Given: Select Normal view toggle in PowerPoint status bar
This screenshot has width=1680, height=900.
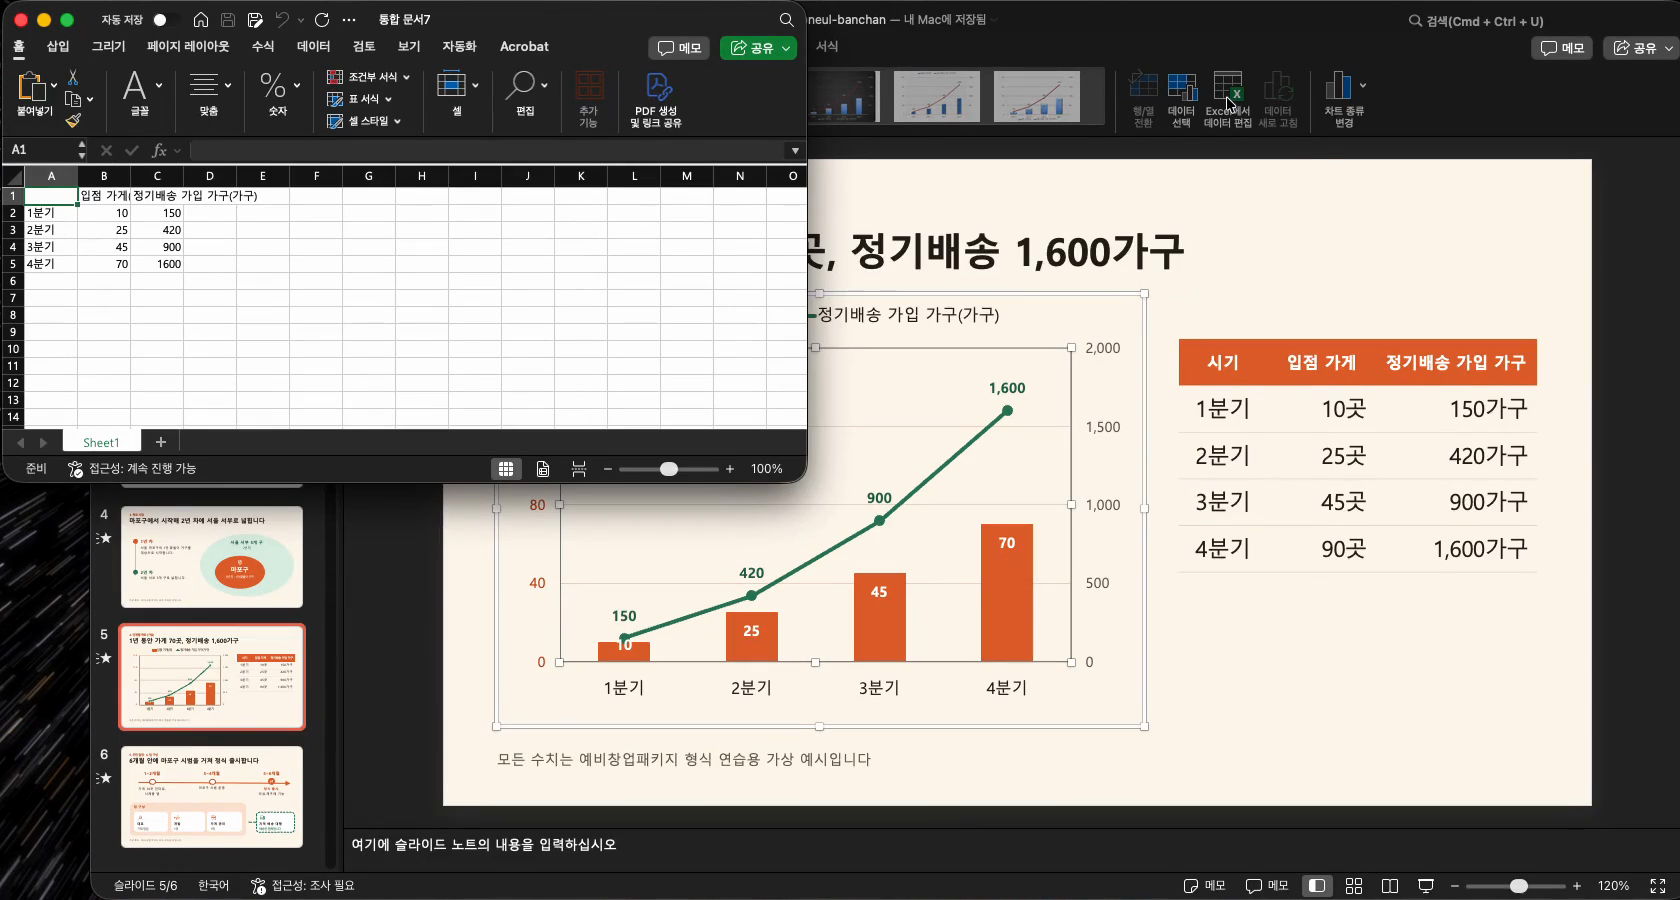Looking at the screenshot, I should pos(1317,886).
